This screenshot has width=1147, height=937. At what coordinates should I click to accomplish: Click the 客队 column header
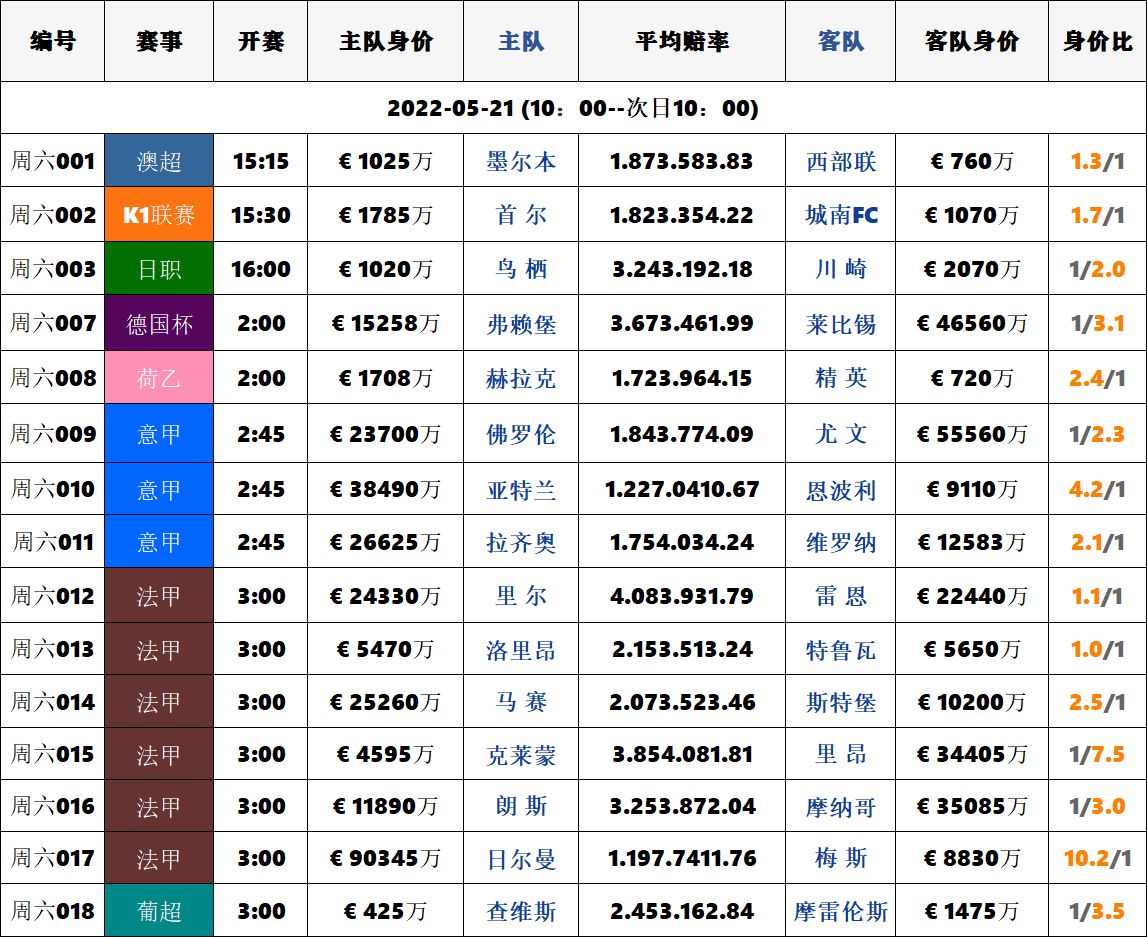[840, 42]
